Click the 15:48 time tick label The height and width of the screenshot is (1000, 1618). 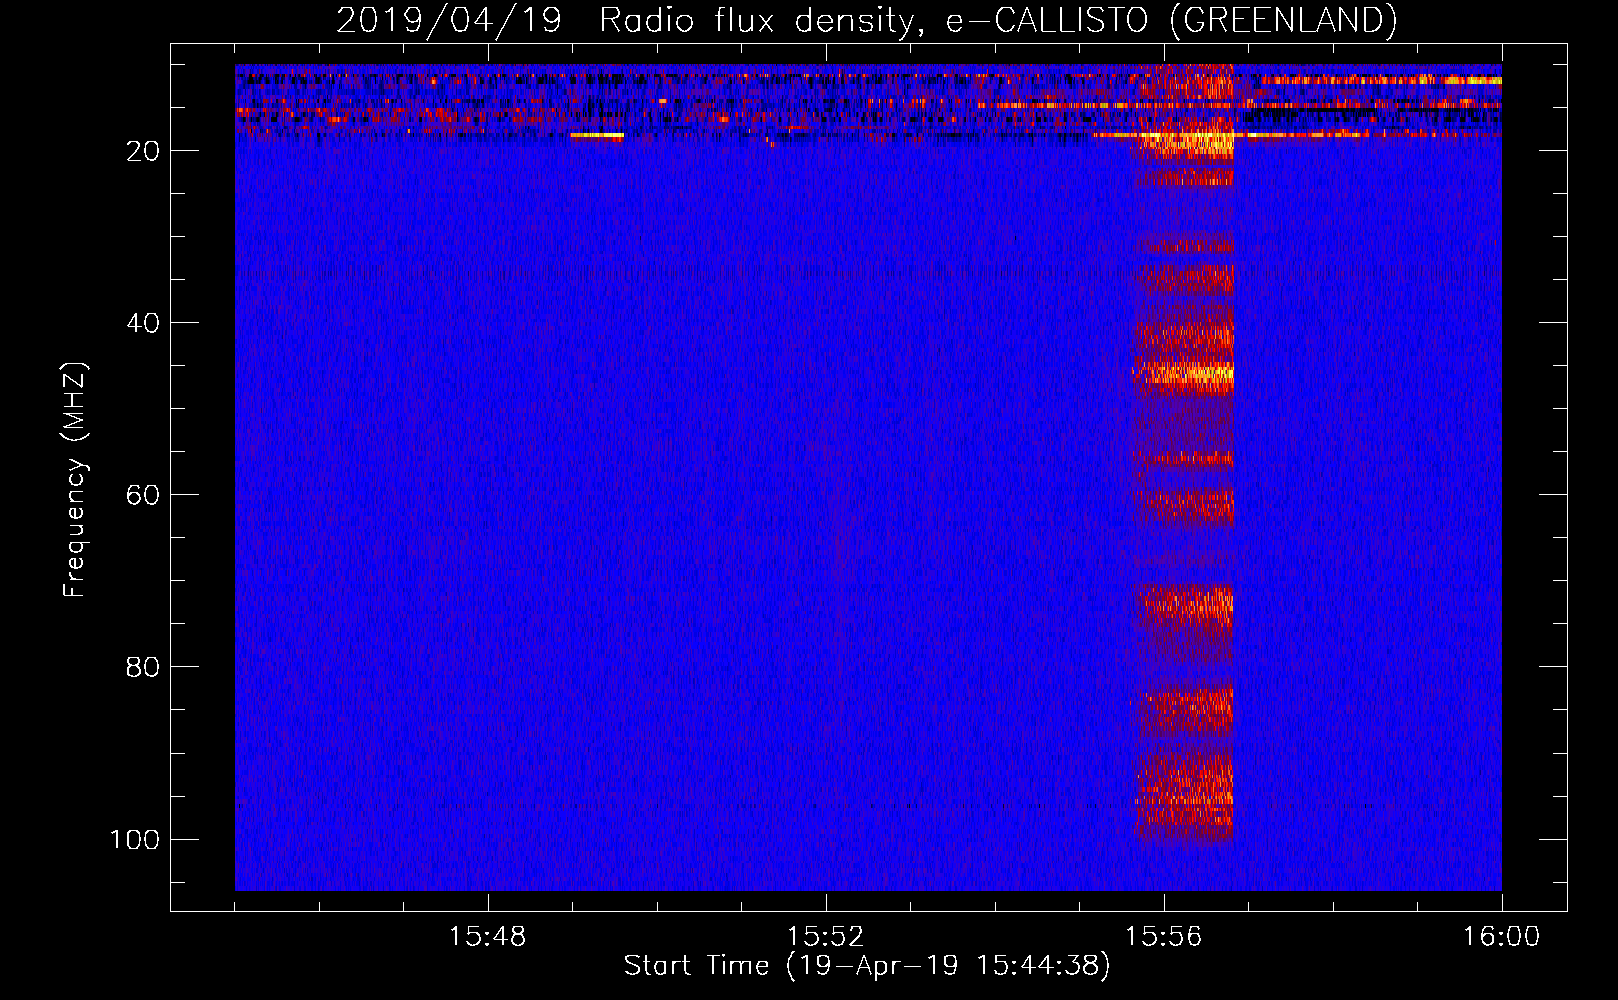click(487, 937)
